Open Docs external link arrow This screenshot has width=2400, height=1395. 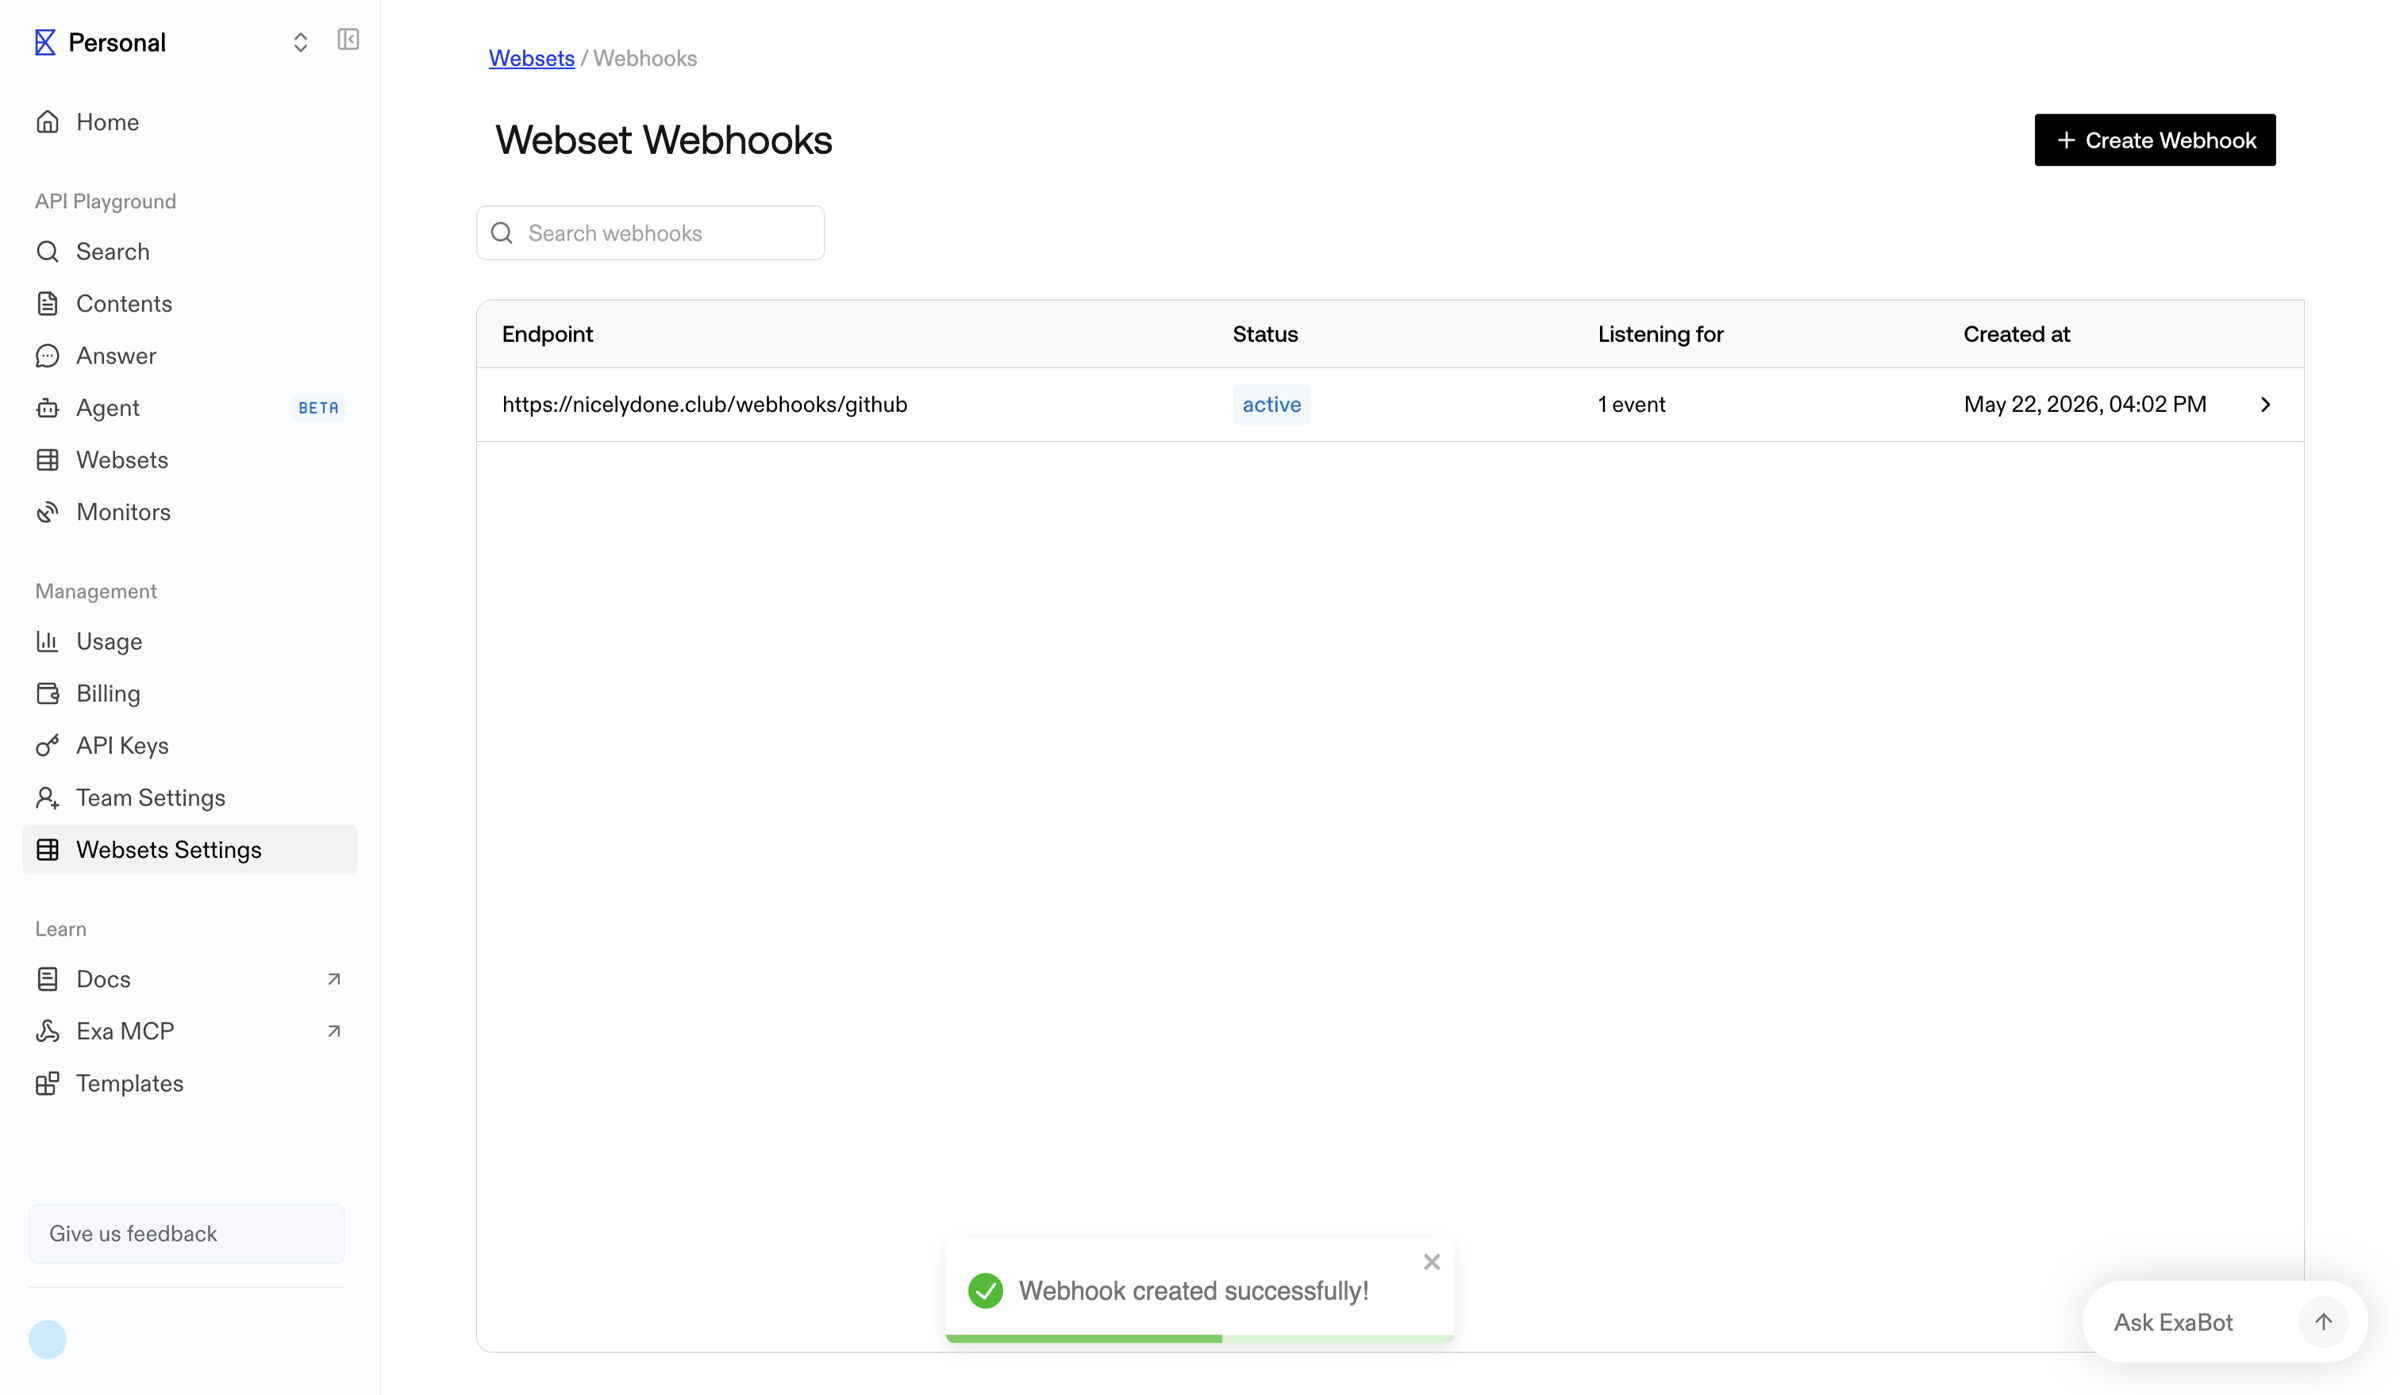pyautogui.click(x=334, y=980)
